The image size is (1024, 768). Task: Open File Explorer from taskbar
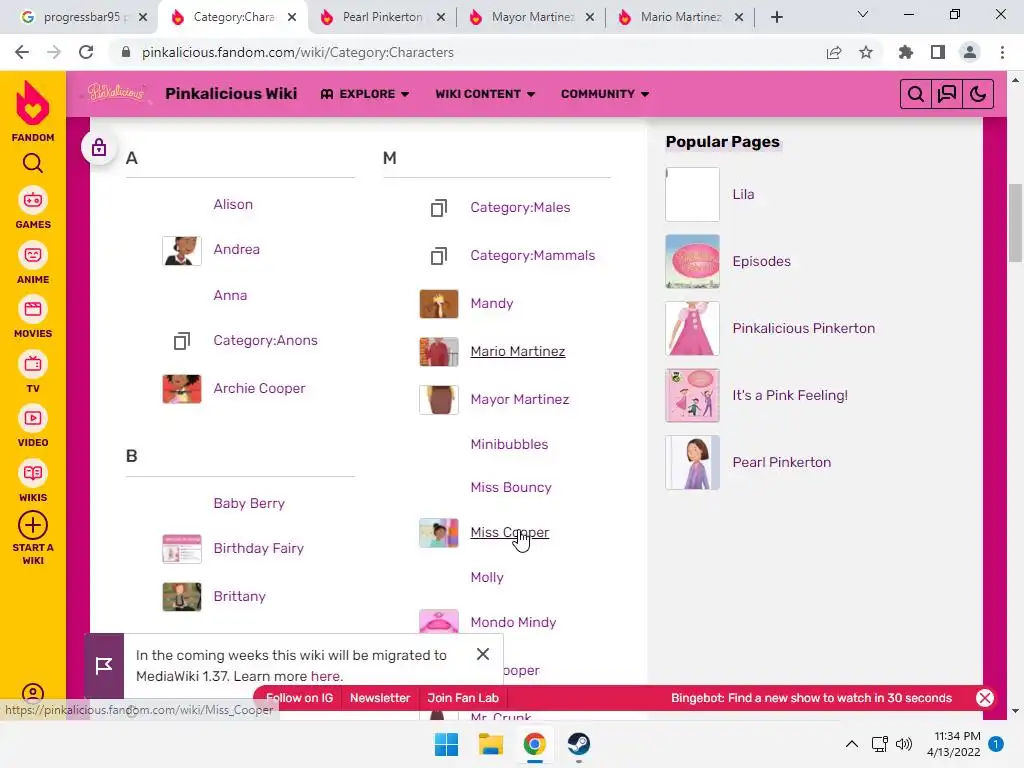490,744
